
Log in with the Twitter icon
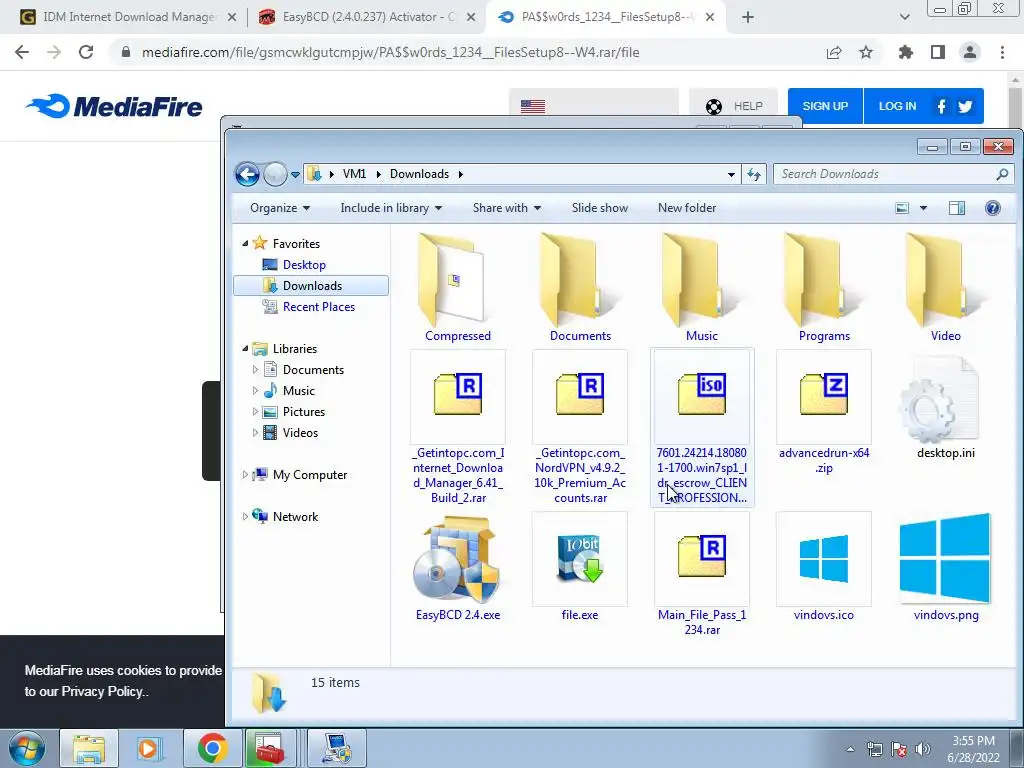pos(965,106)
